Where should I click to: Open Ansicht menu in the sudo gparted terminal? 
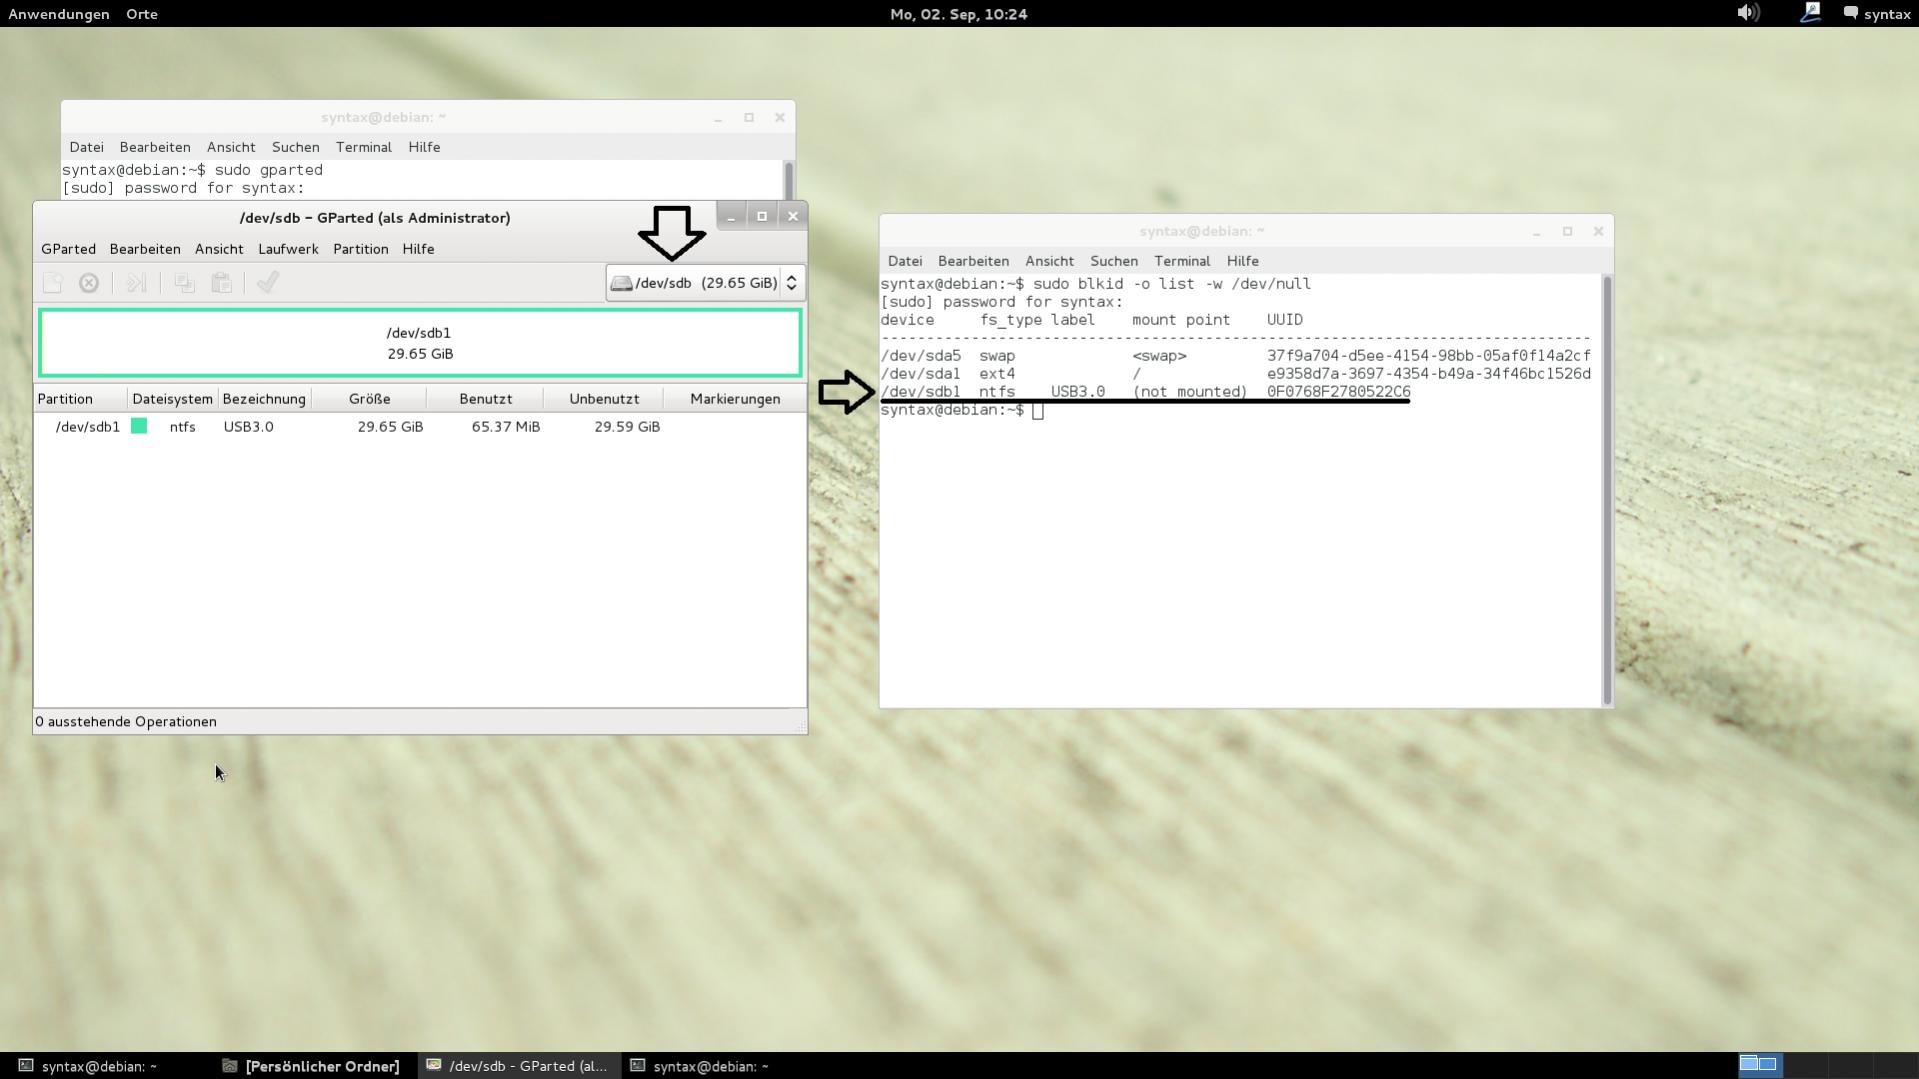pos(231,147)
